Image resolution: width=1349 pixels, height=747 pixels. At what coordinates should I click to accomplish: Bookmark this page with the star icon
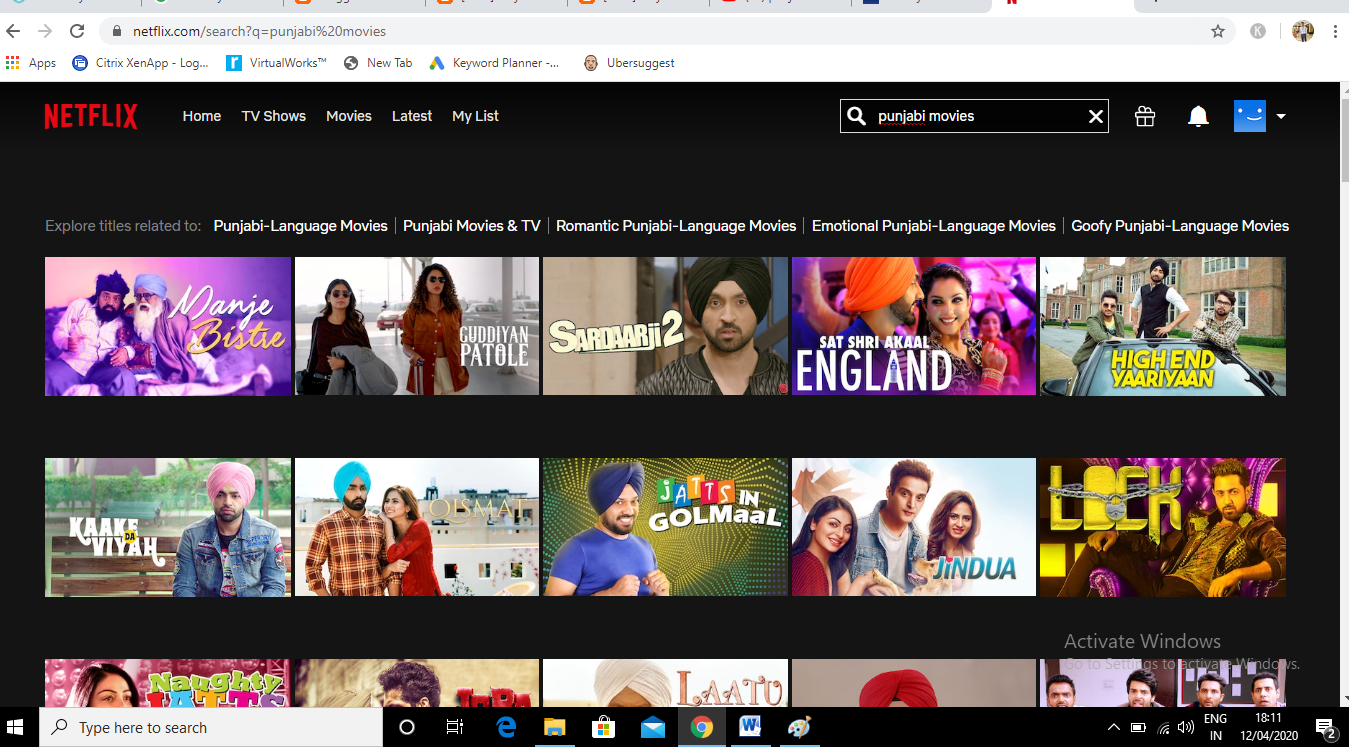(1218, 31)
